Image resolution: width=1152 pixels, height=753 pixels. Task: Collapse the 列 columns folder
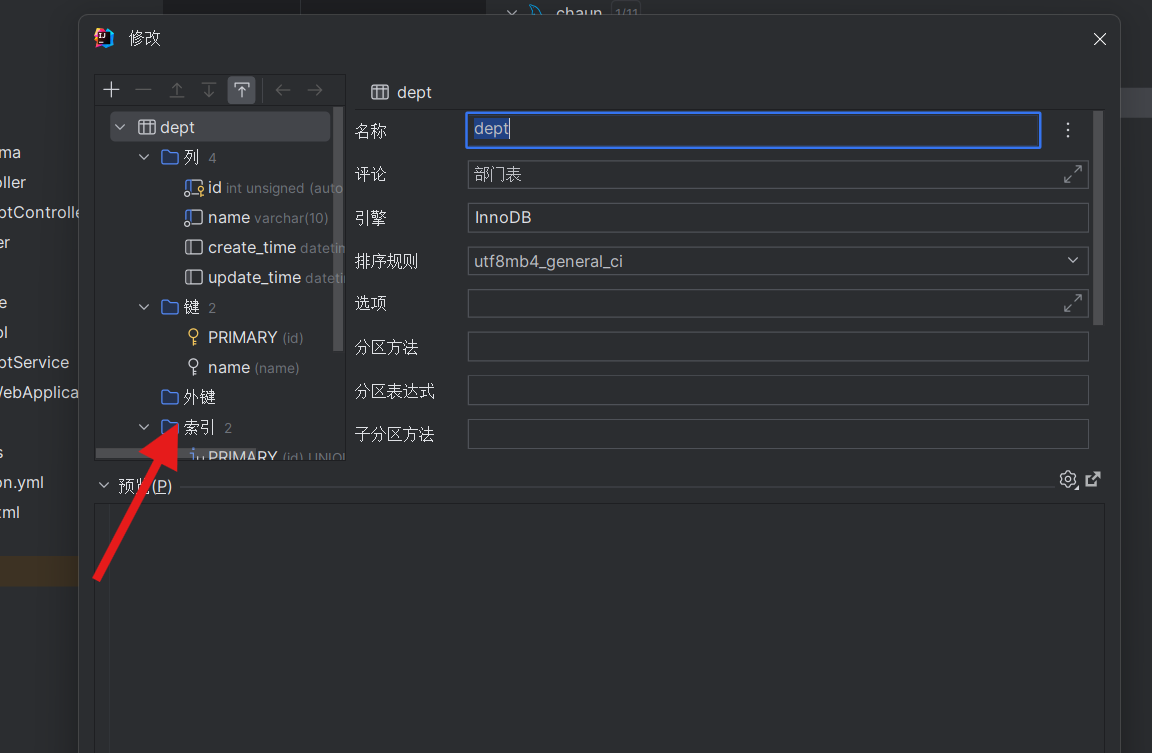point(145,157)
